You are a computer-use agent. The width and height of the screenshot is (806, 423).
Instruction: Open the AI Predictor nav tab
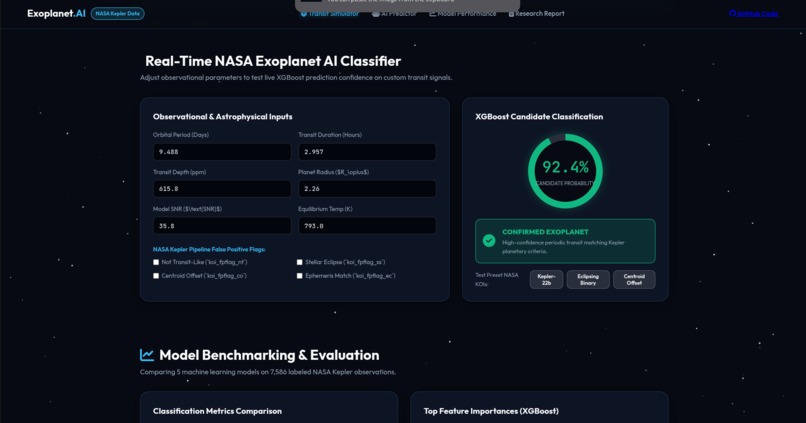(x=394, y=14)
